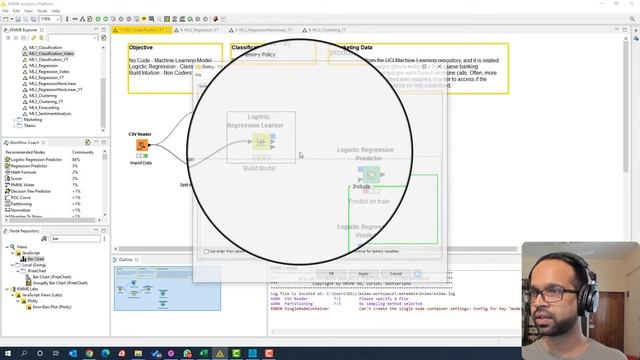
Task: Open the Edit menu
Action: click(16, 11)
